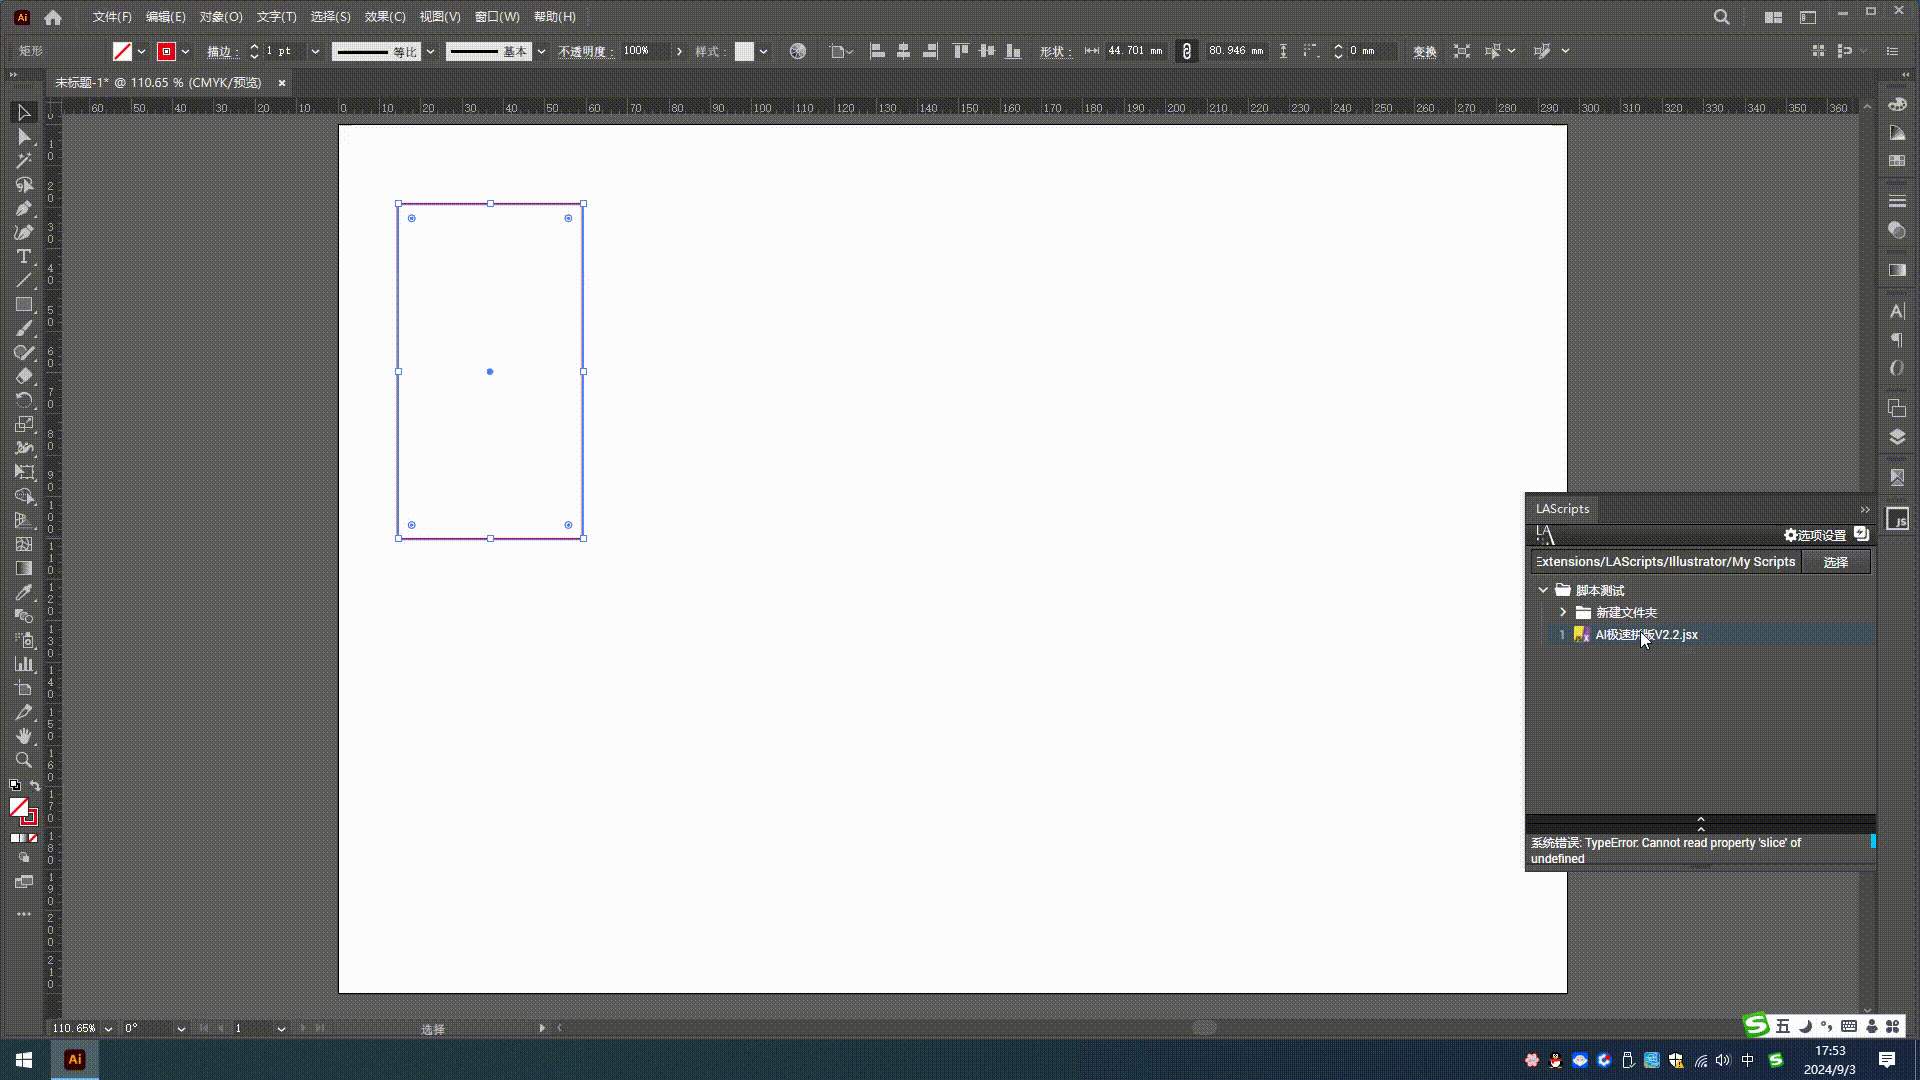Select the Gradient tool

click(x=23, y=568)
